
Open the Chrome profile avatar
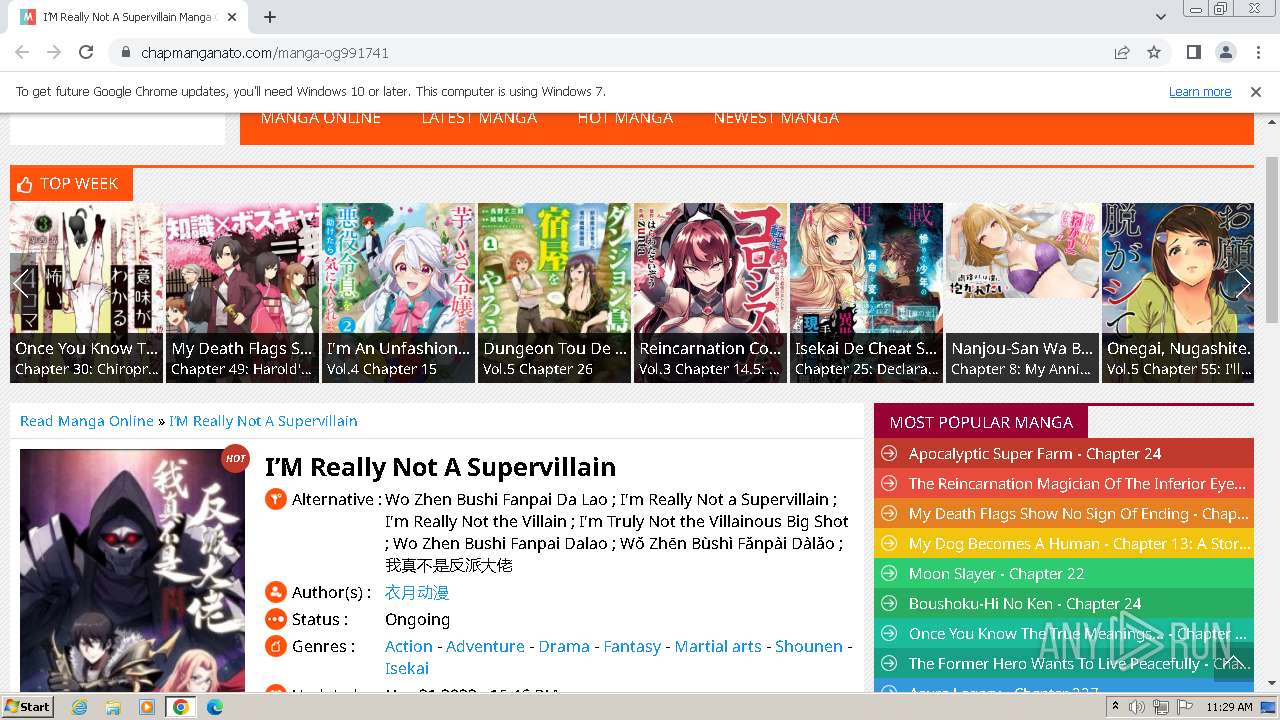(x=1226, y=52)
